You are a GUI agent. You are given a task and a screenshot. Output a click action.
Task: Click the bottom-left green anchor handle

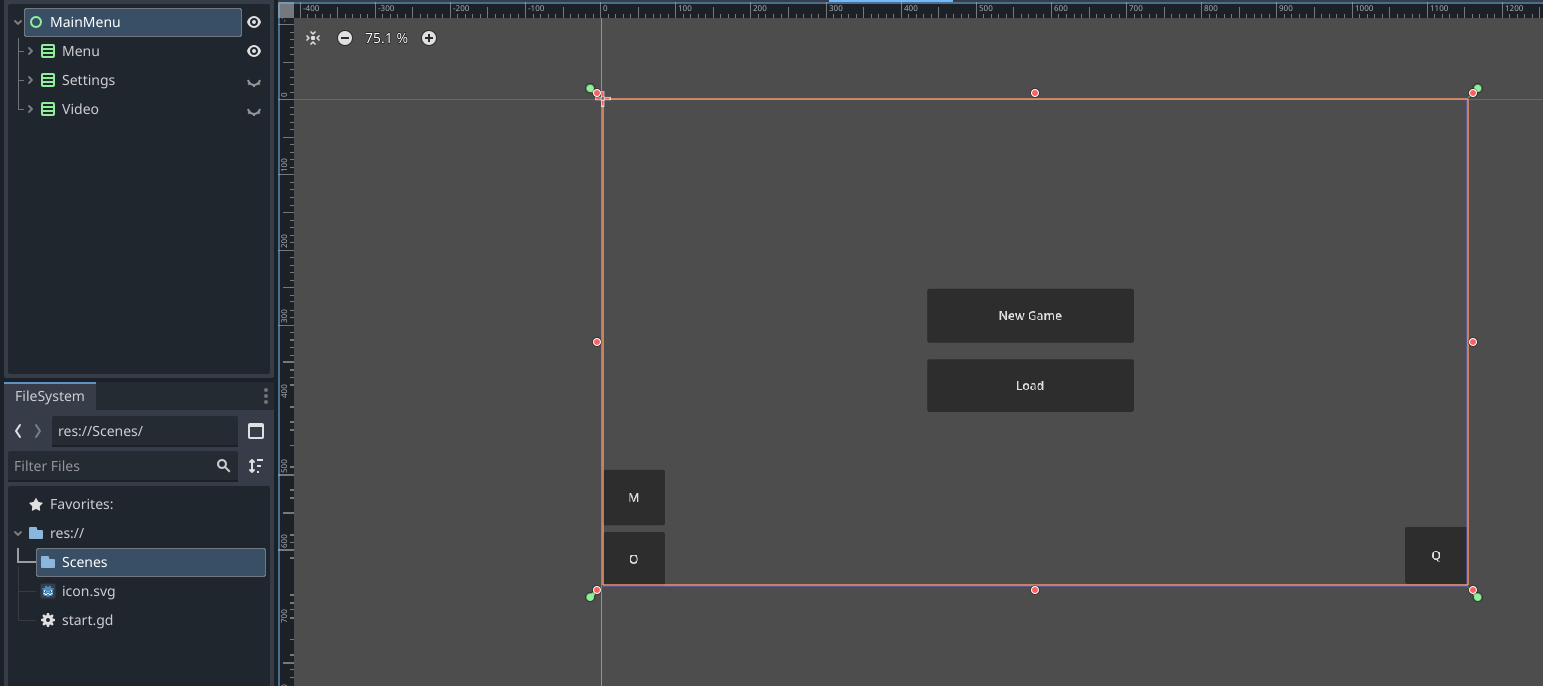[590, 597]
